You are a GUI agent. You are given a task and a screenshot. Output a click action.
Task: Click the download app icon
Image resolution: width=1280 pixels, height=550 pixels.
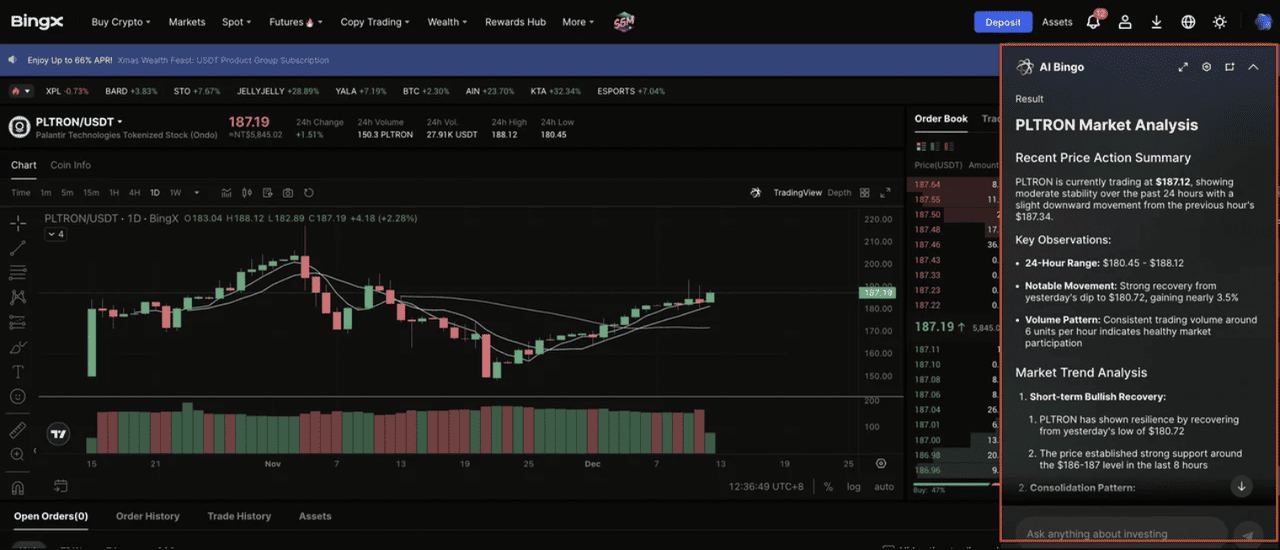pyautogui.click(x=1157, y=22)
